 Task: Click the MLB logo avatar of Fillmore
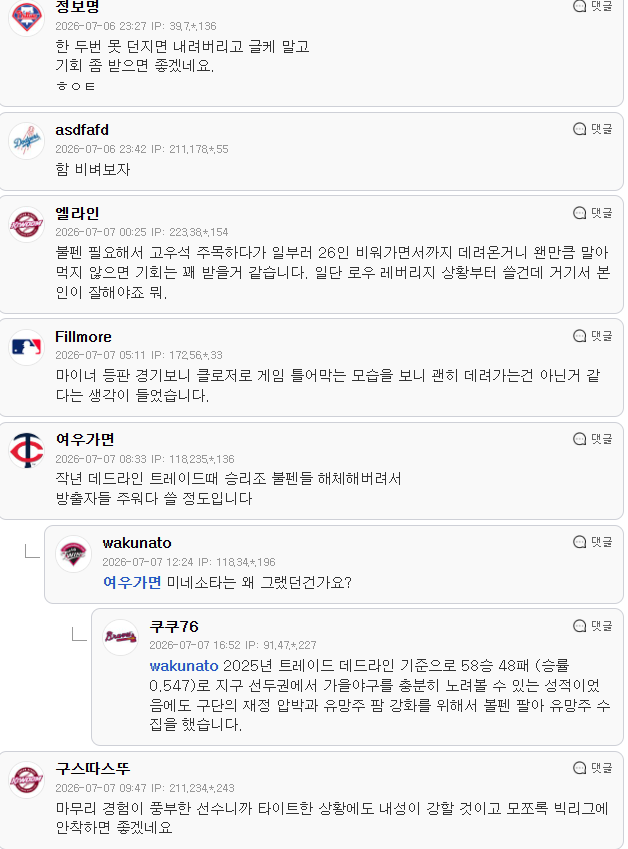pos(27,347)
